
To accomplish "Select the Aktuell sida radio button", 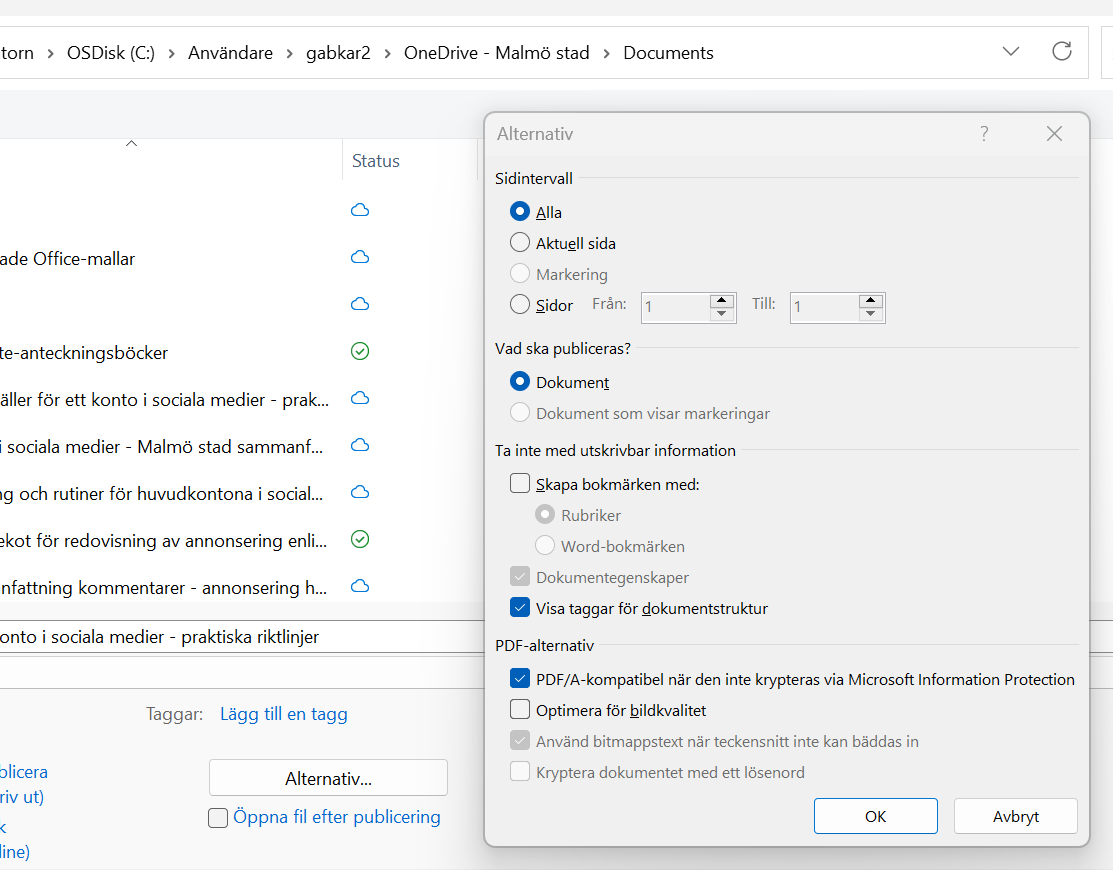I will pyautogui.click(x=520, y=243).
